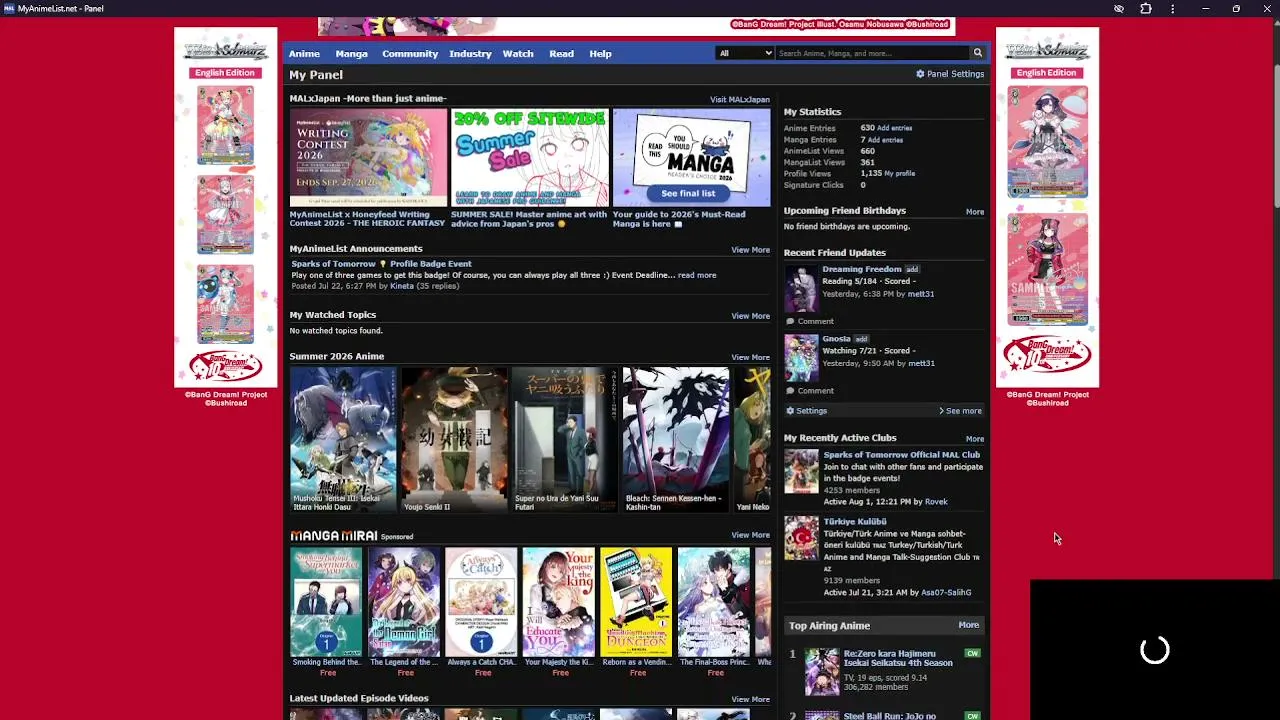
Task: Open Sparks of Tomorrow club image
Action: [x=801, y=472]
